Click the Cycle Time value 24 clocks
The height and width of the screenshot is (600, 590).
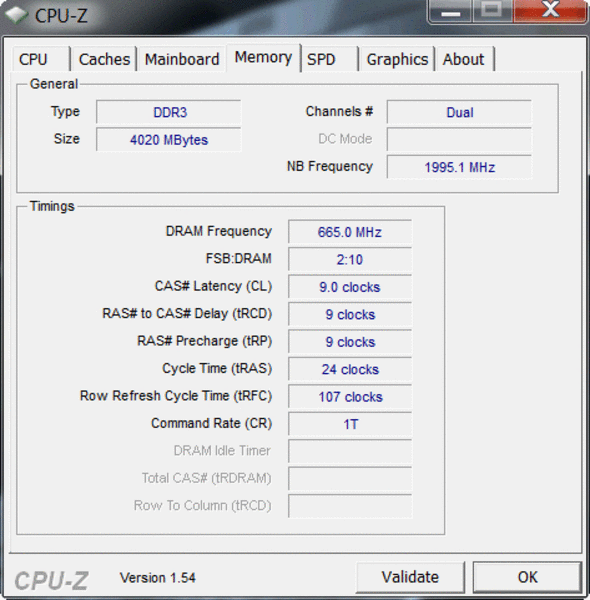(350, 370)
